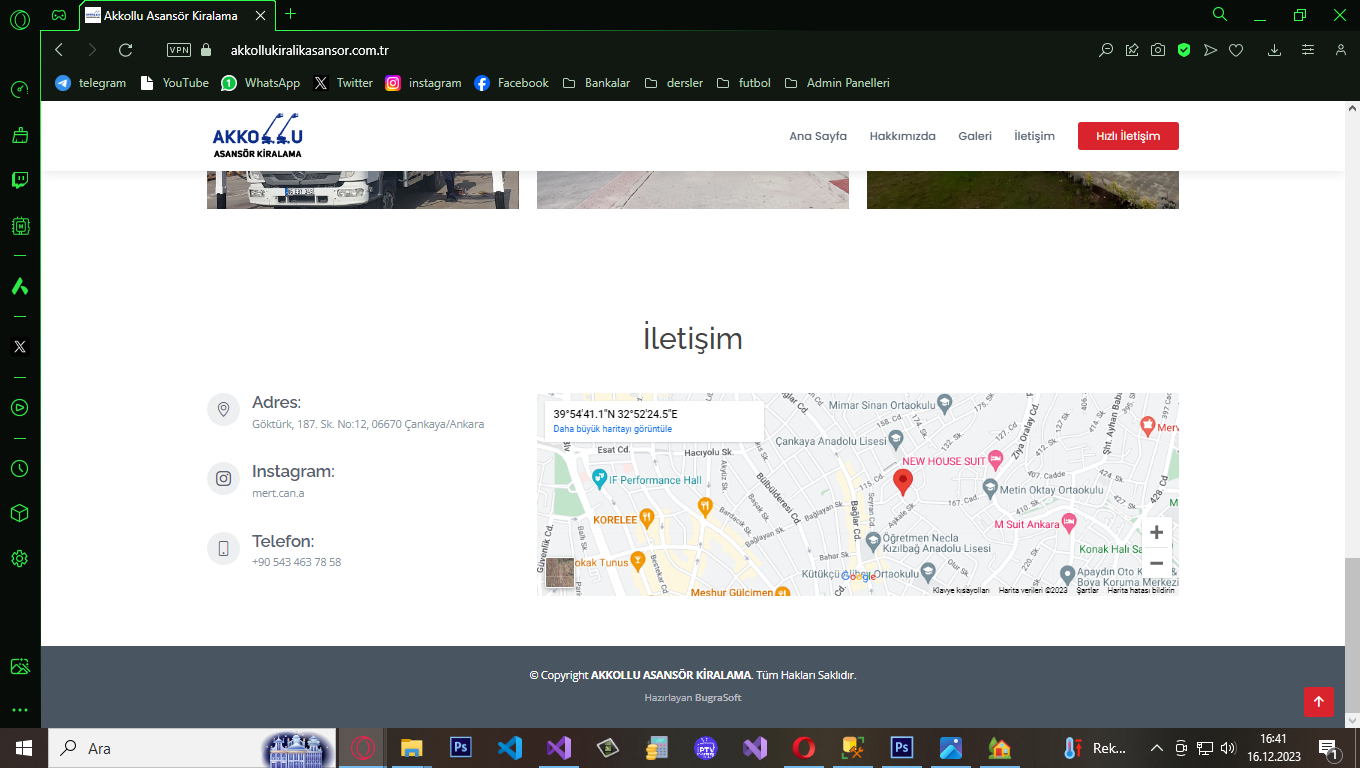The width and height of the screenshot is (1360, 768).
Task: Open the X panel in sidebar
Action: tap(19, 347)
